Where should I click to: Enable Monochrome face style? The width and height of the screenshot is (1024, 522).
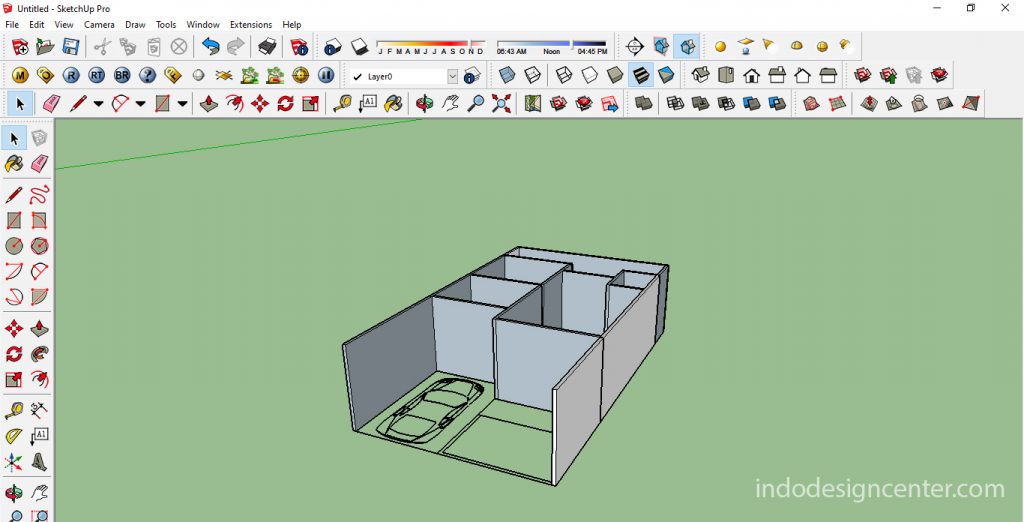coord(666,75)
